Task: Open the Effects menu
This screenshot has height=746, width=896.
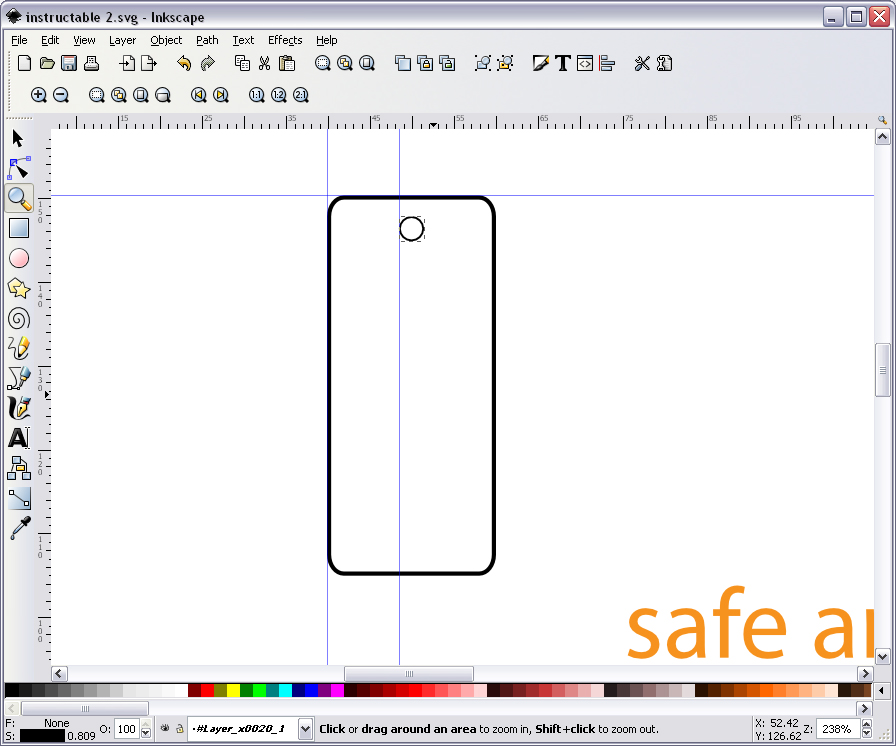Action: coord(285,40)
